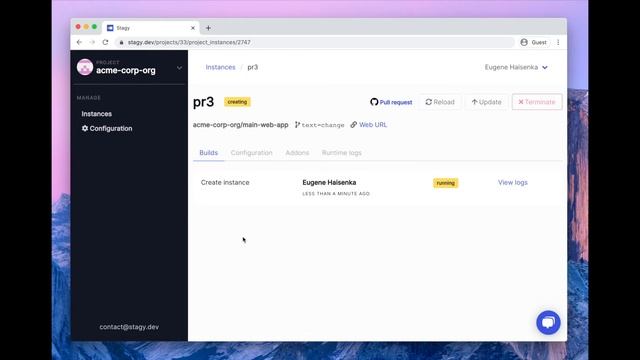The height and width of the screenshot is (360, 640).
Task: Switch to the Addons tab
Action: [297, 153]
